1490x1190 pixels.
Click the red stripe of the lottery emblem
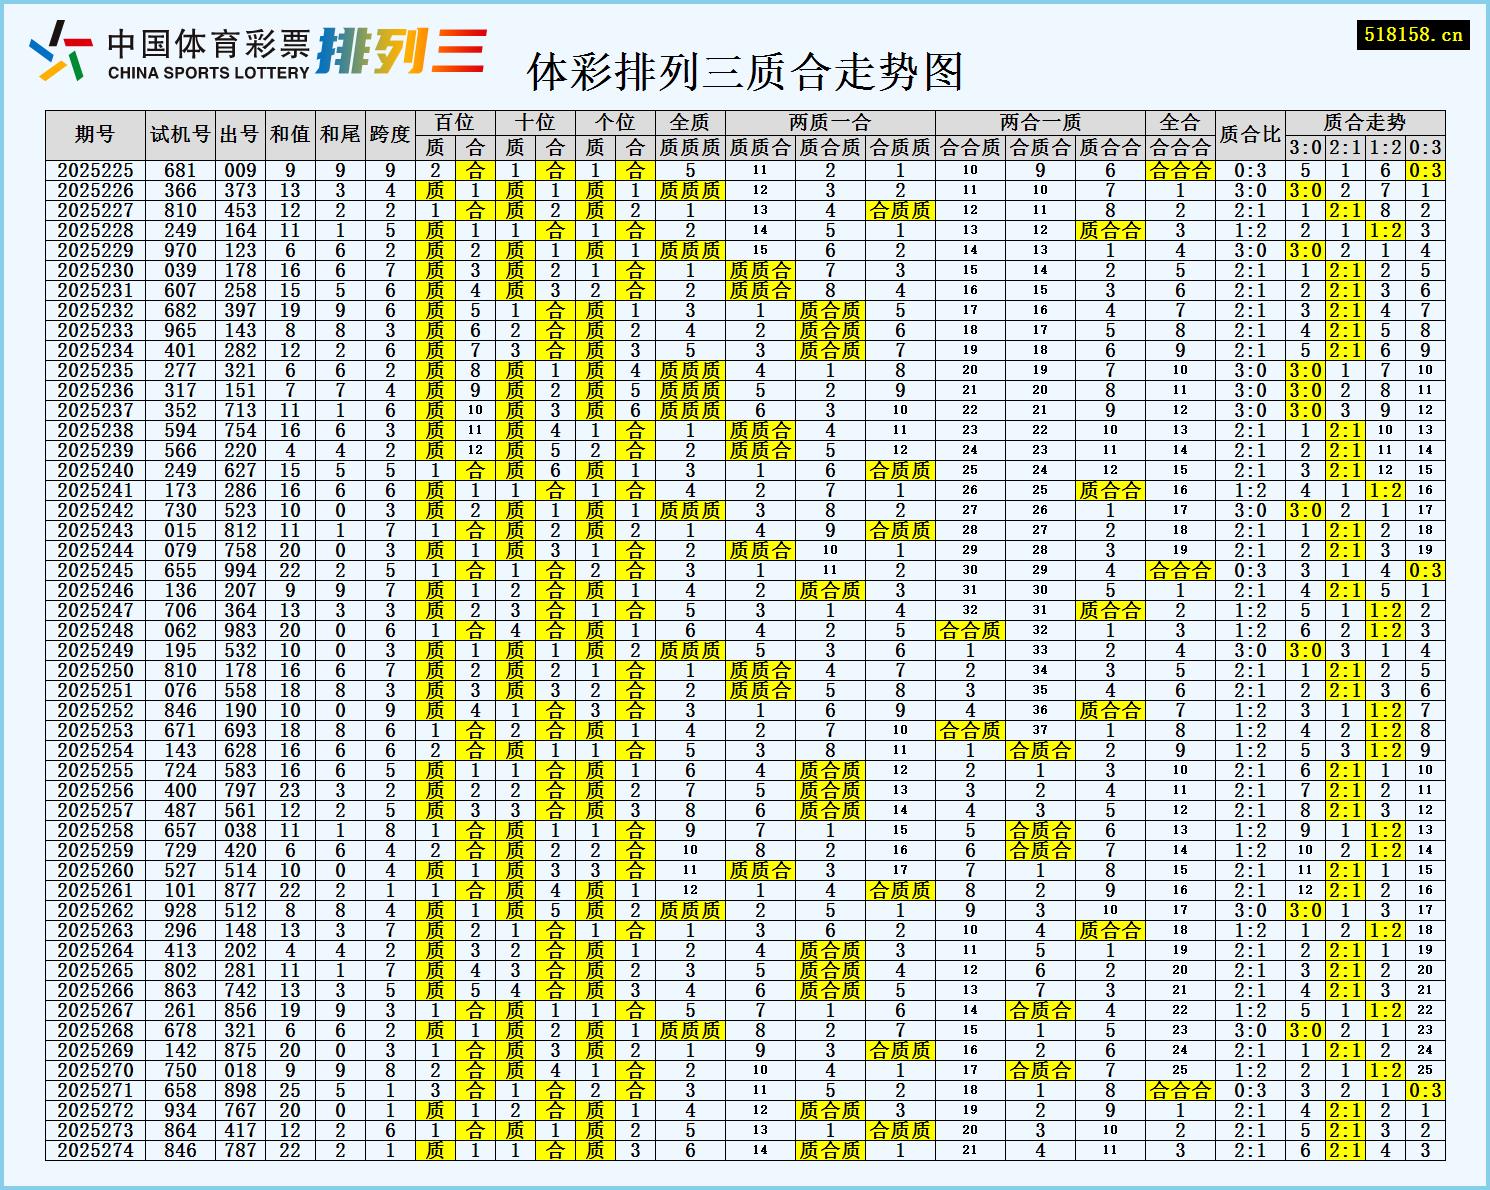click(77, 42)
